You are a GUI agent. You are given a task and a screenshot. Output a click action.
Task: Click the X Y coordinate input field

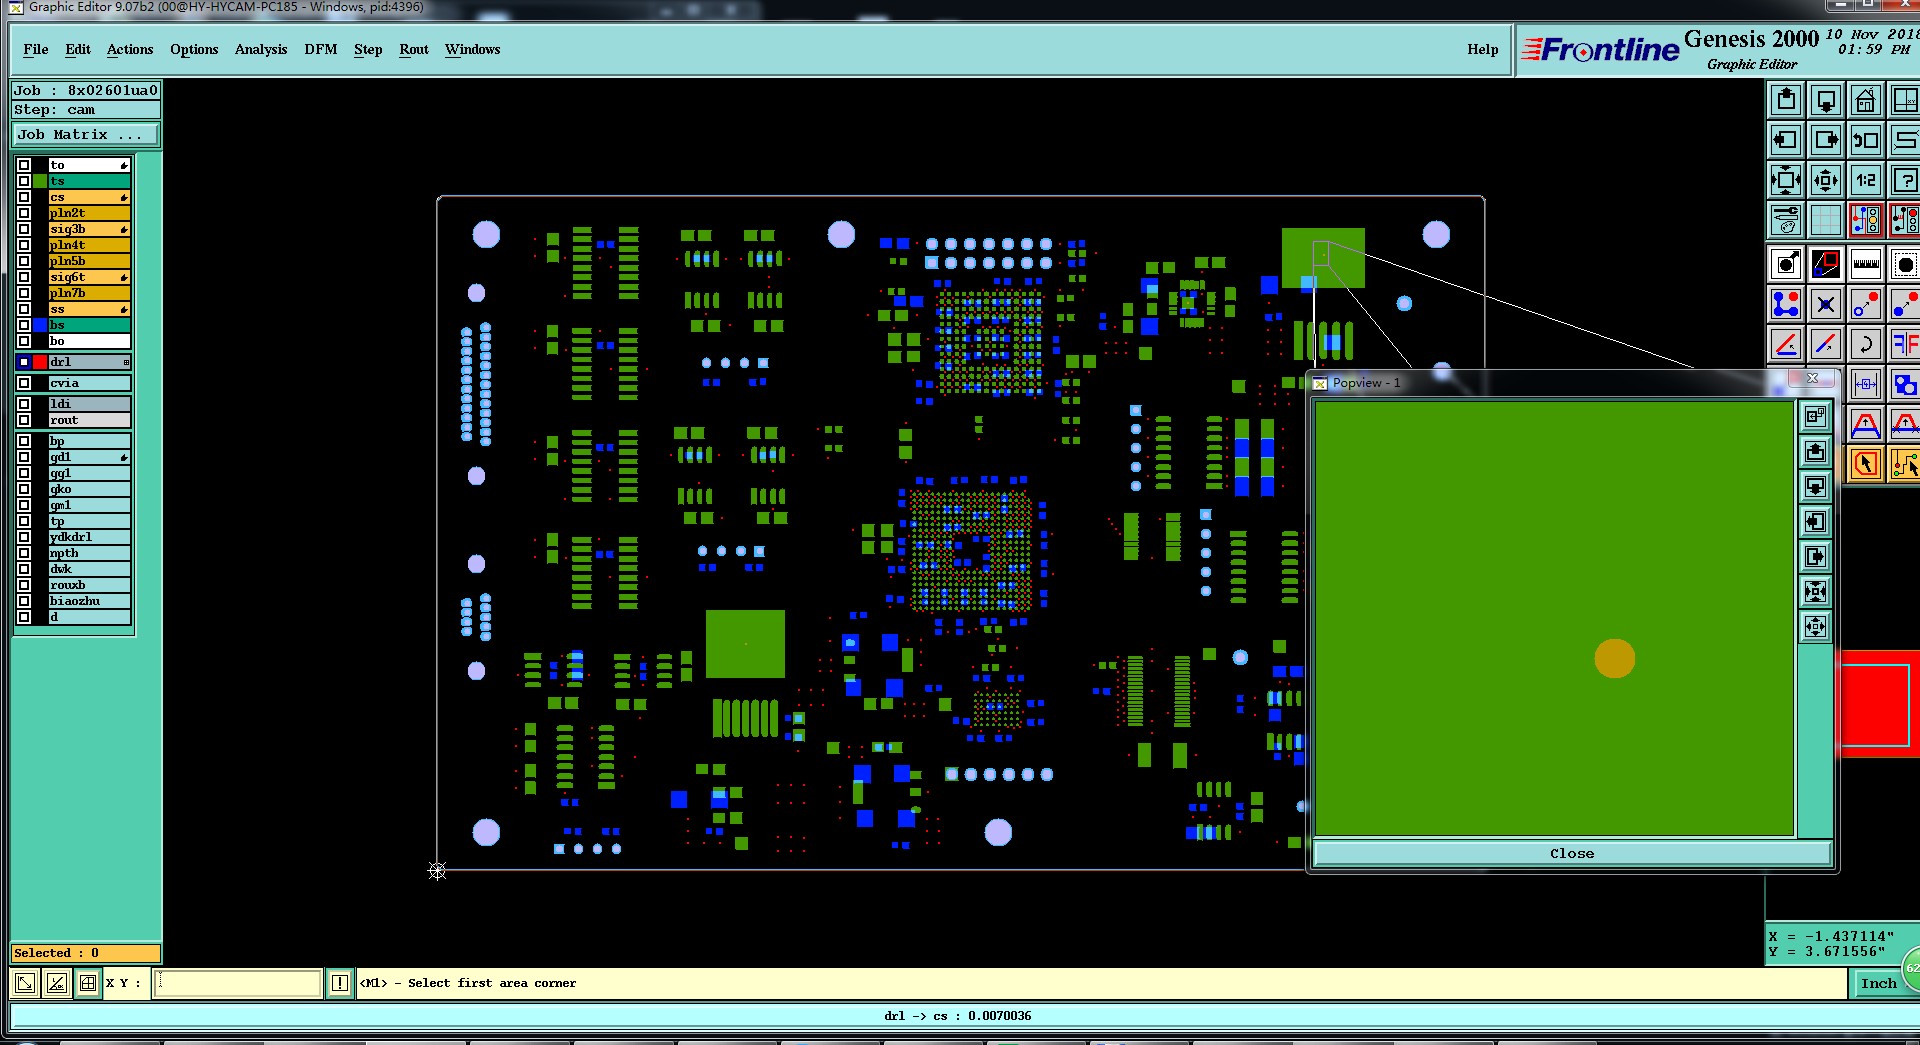238,983
